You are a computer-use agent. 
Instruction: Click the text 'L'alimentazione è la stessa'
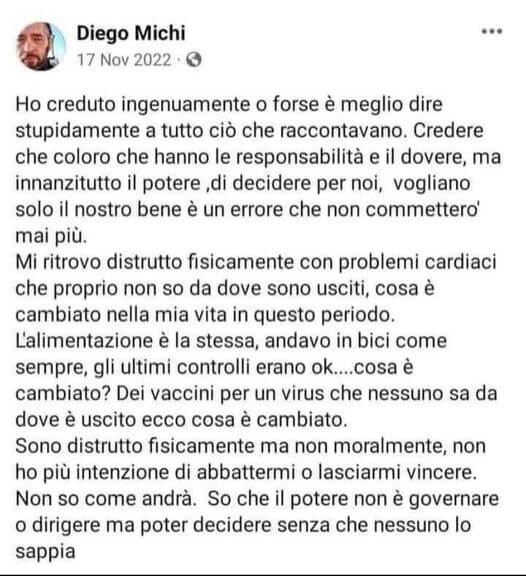(x=135, y=341)
